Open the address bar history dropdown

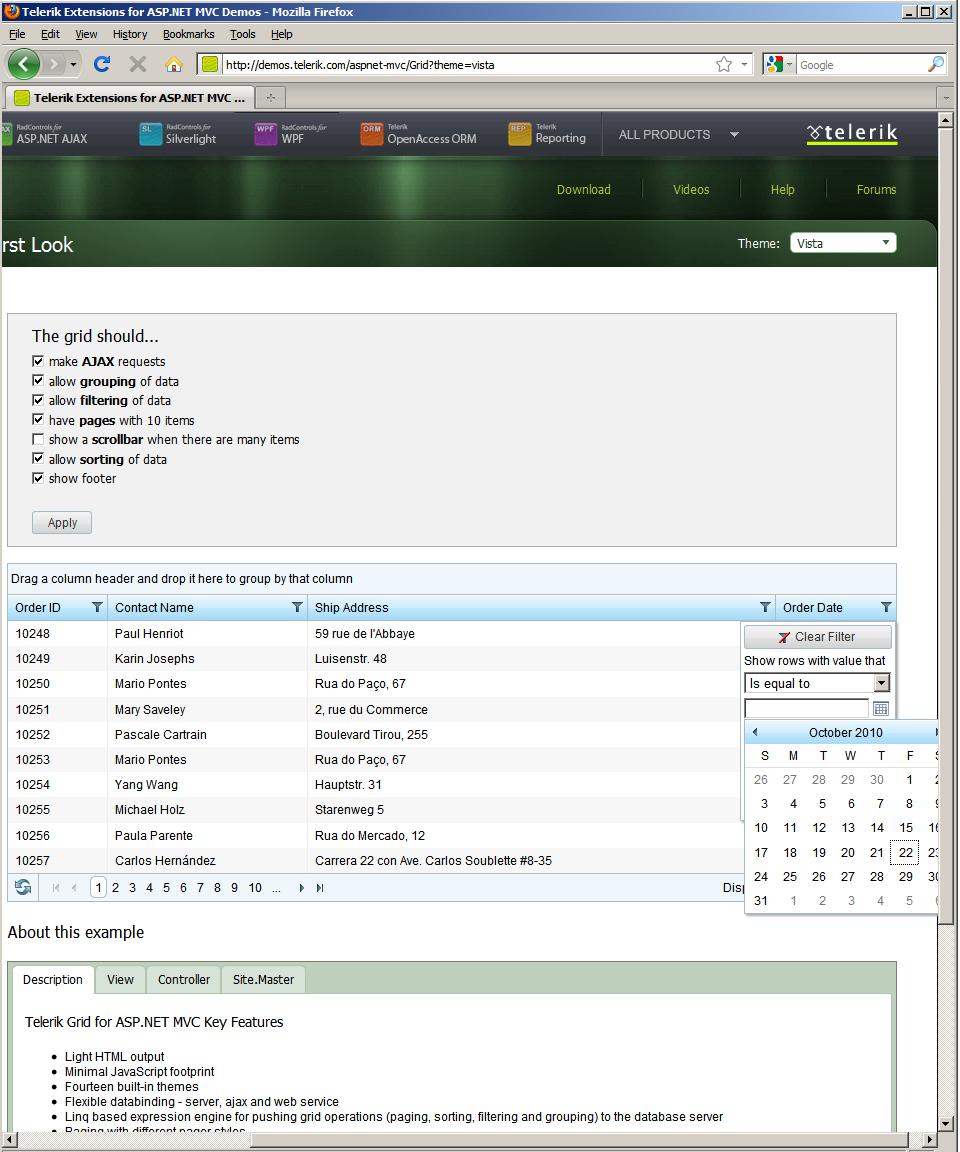coord(744,65)
